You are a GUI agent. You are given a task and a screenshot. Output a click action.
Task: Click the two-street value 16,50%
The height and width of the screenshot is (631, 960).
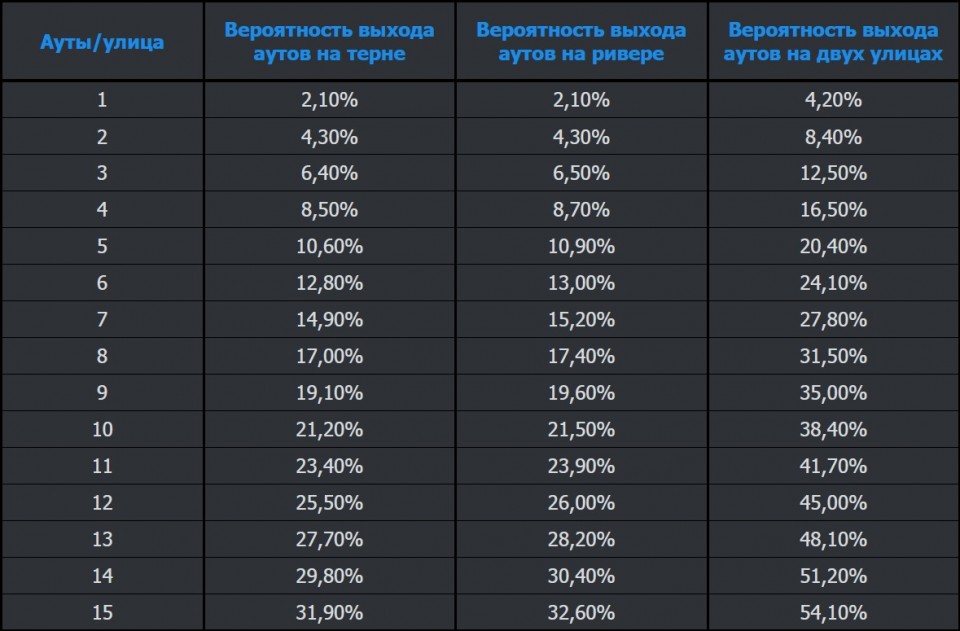click(833, 210)
